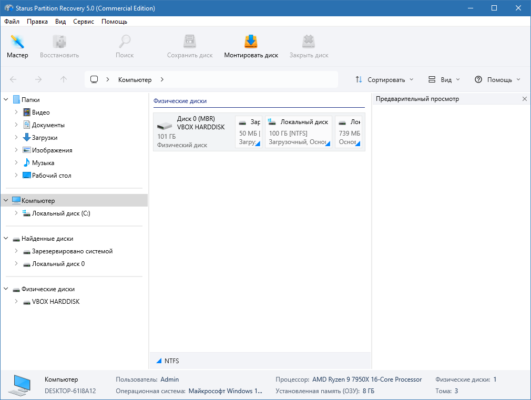531x400 pixels.
Task: Open the Вид view dropdown in toolbar
Action: coord(444,80)
